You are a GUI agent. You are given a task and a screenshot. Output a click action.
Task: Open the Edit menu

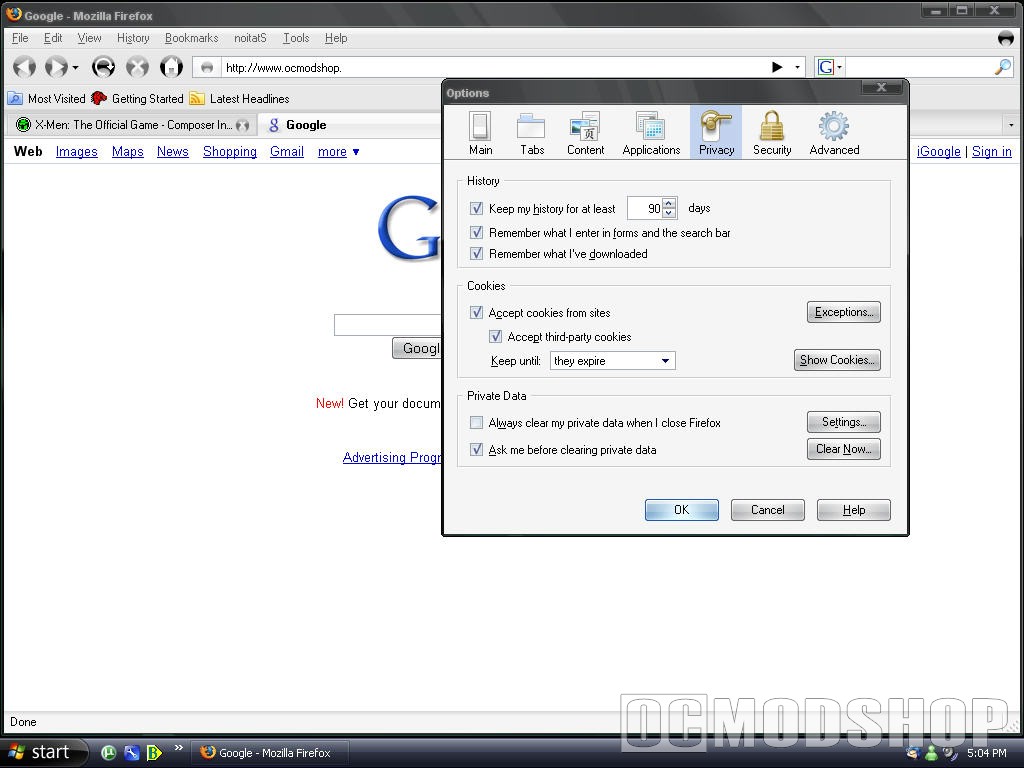pyautogui.click(x=53, y=38)
